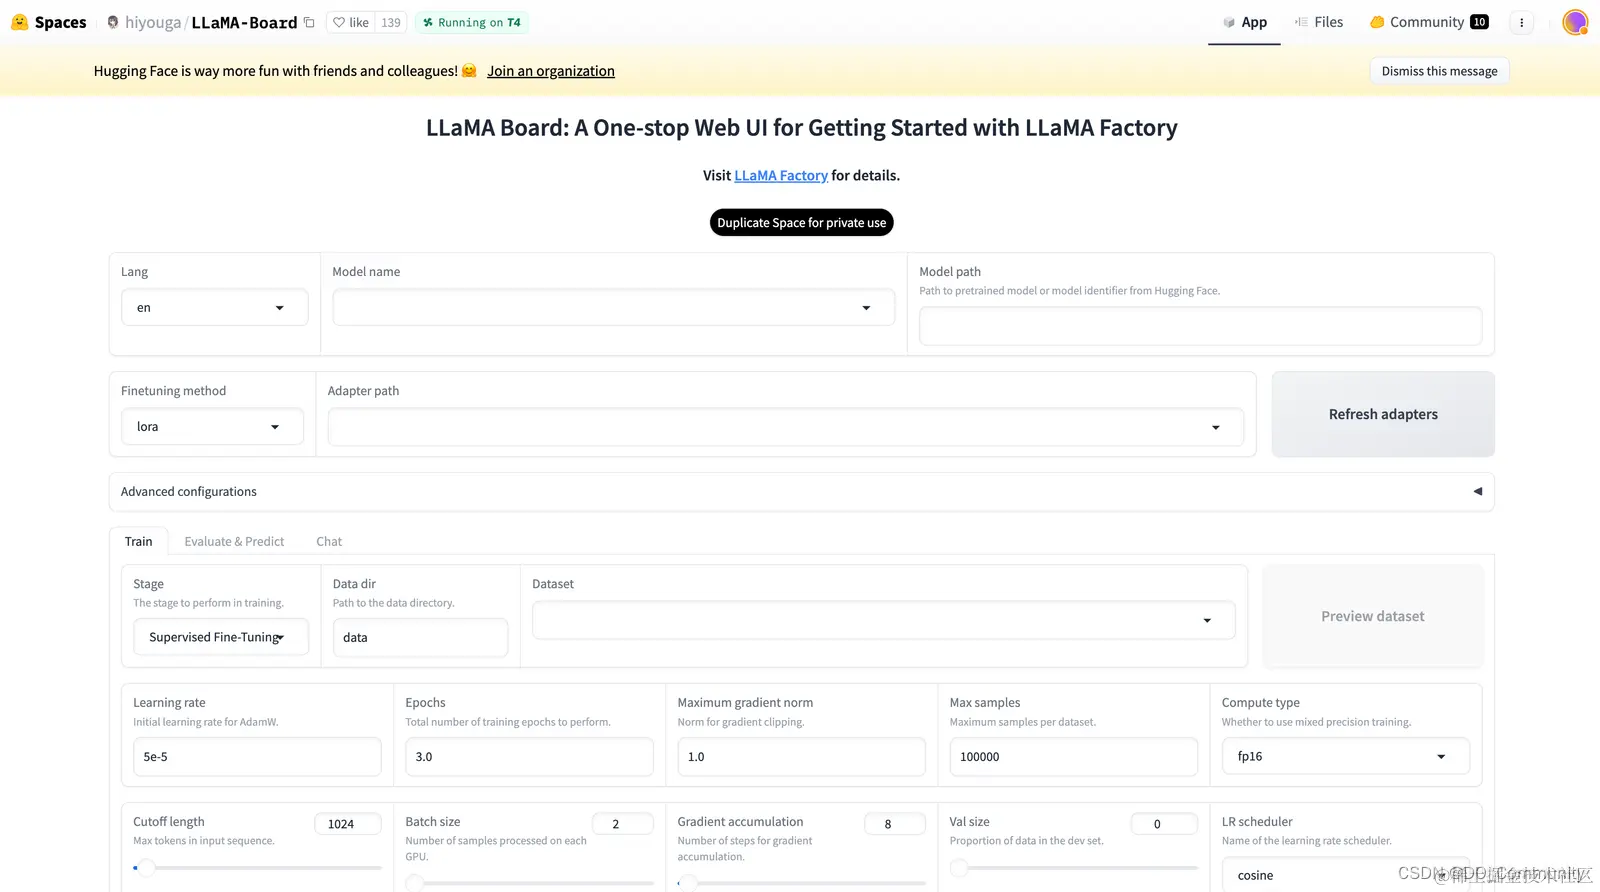The image size is (1600, 892).
Task: Open the Model name dropdown
Action: click(x=613, y=307)
